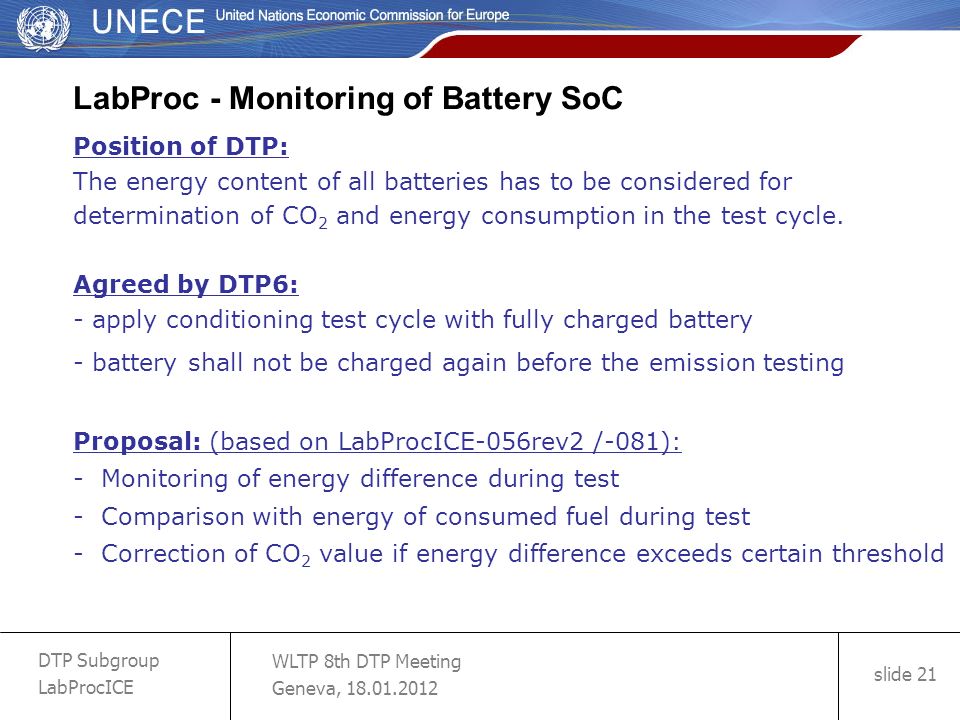Screen dimensions: 960x720
Task: Click the Agreed by DTP6 heading
Action: pyautogui.click(x=186, y=285)
